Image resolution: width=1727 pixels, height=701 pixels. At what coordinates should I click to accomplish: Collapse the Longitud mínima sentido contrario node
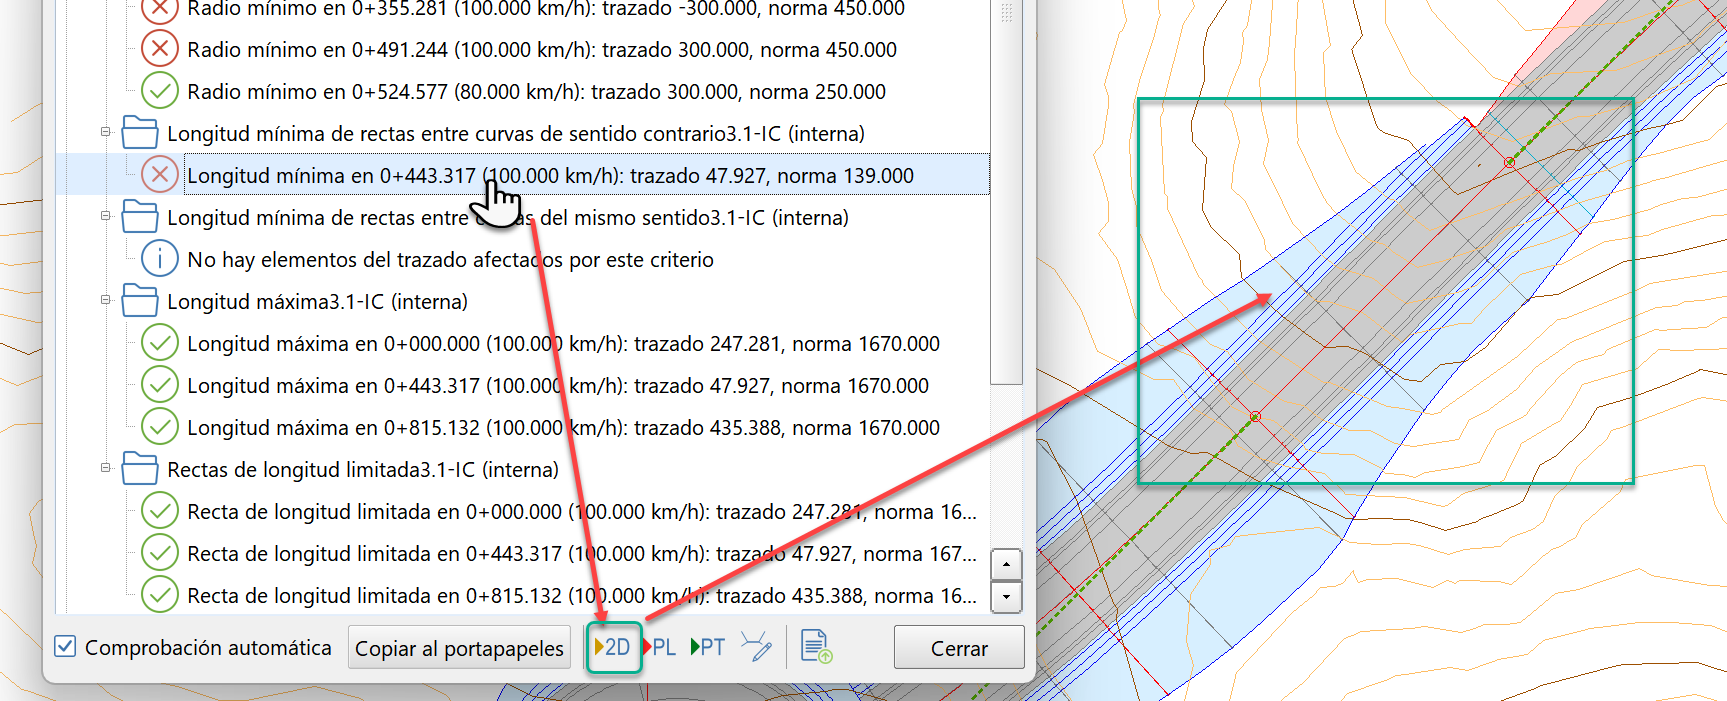click(x=105, y=132)
